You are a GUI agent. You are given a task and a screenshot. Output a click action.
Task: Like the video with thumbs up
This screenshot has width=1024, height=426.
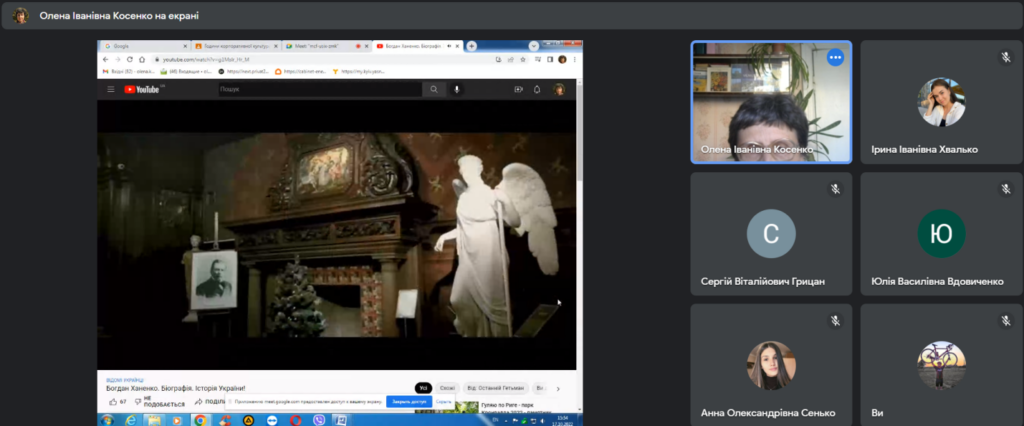(112, 401)
